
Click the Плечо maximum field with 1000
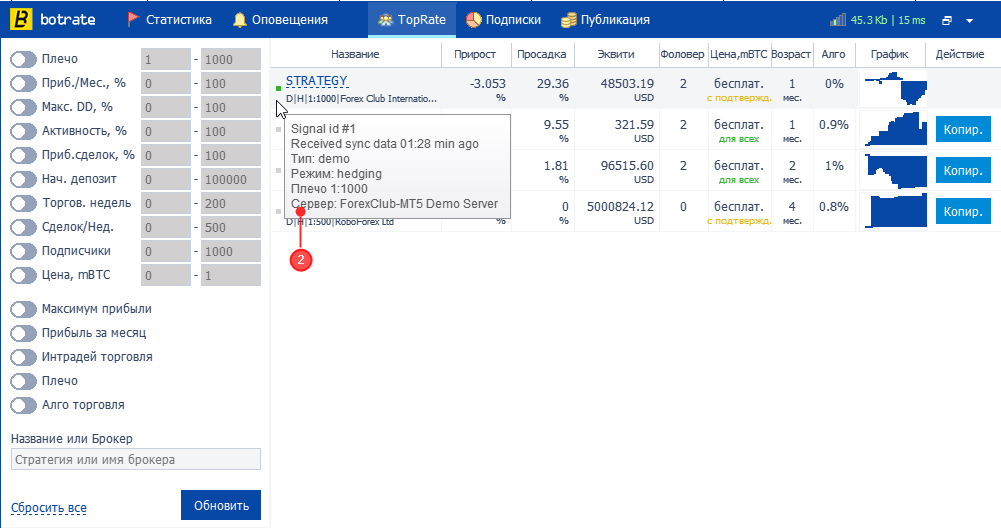(x=230, y=59)
